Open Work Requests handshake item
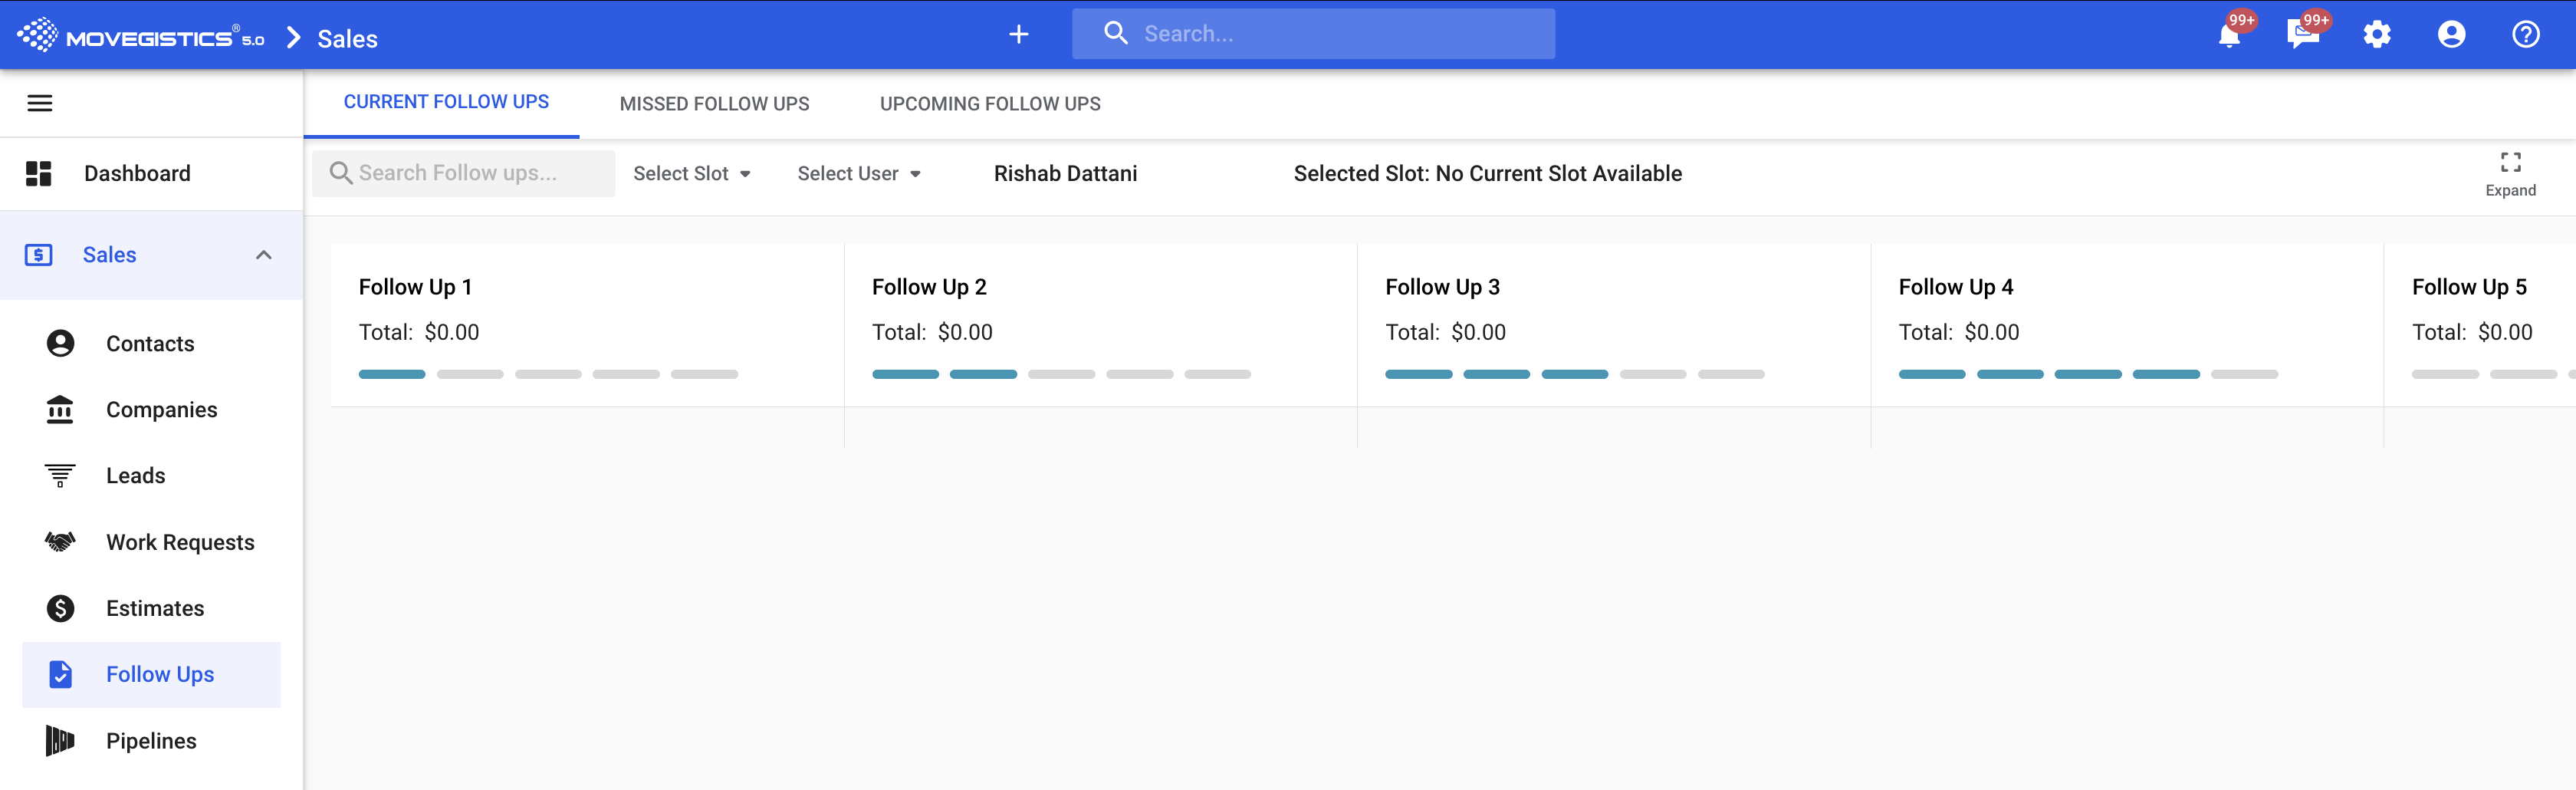Image resolution: width=2576 pixels, height=790 pixels. pos(180,542)
